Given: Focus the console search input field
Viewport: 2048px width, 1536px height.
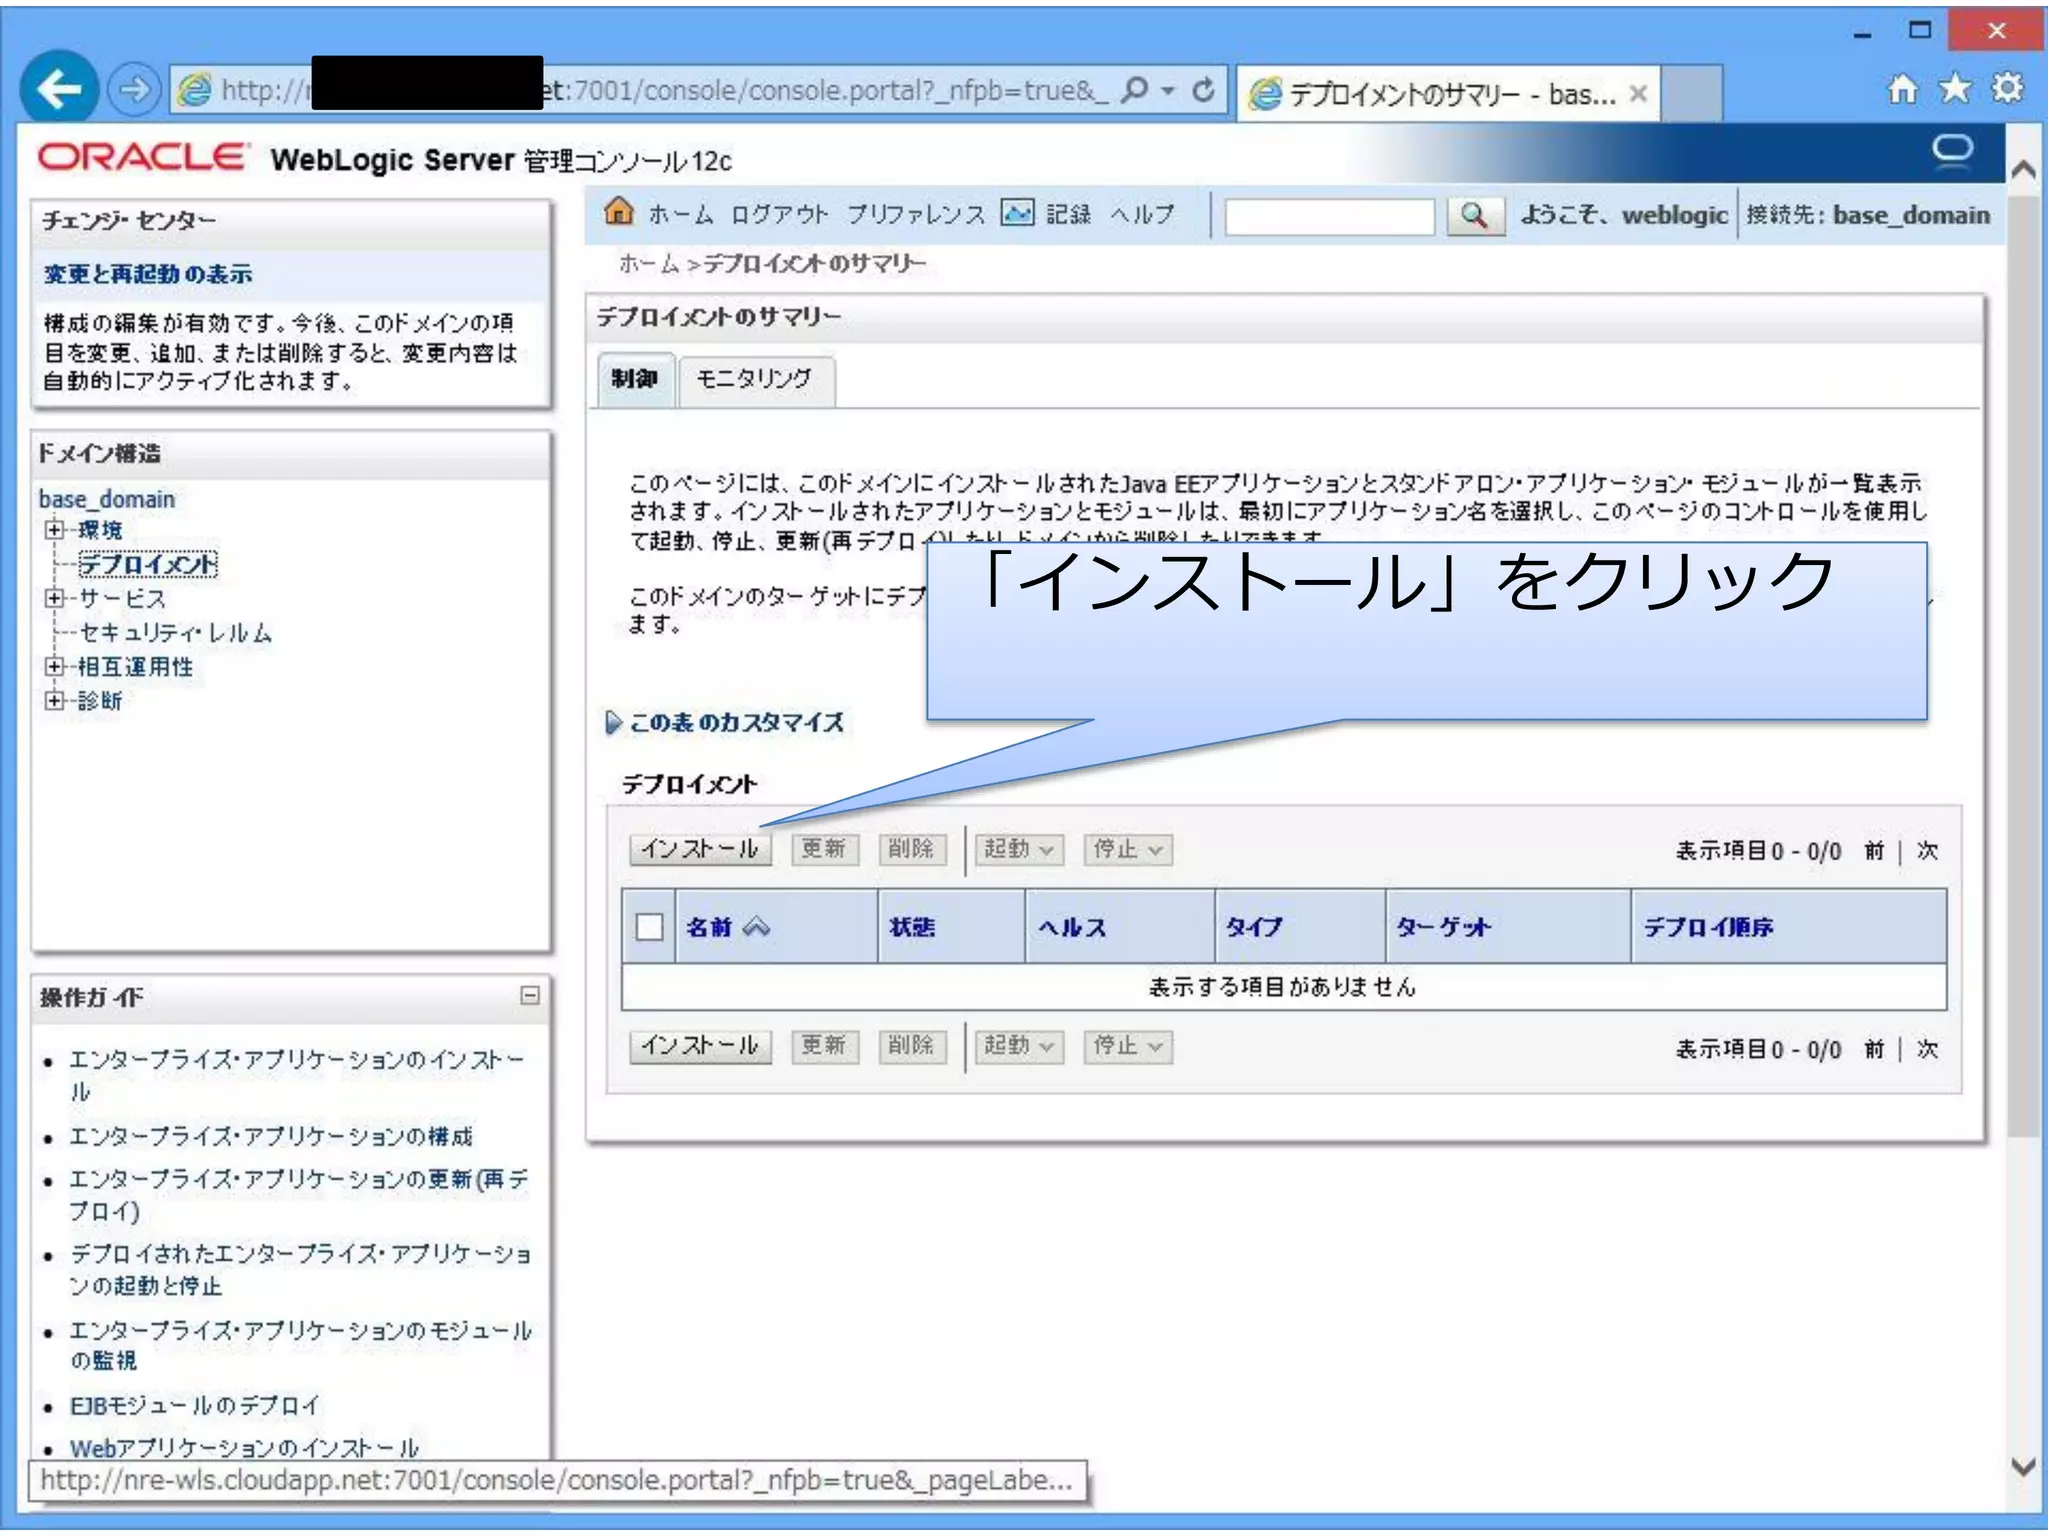Looking at the screenshot, I should (x=1329, y=216).
